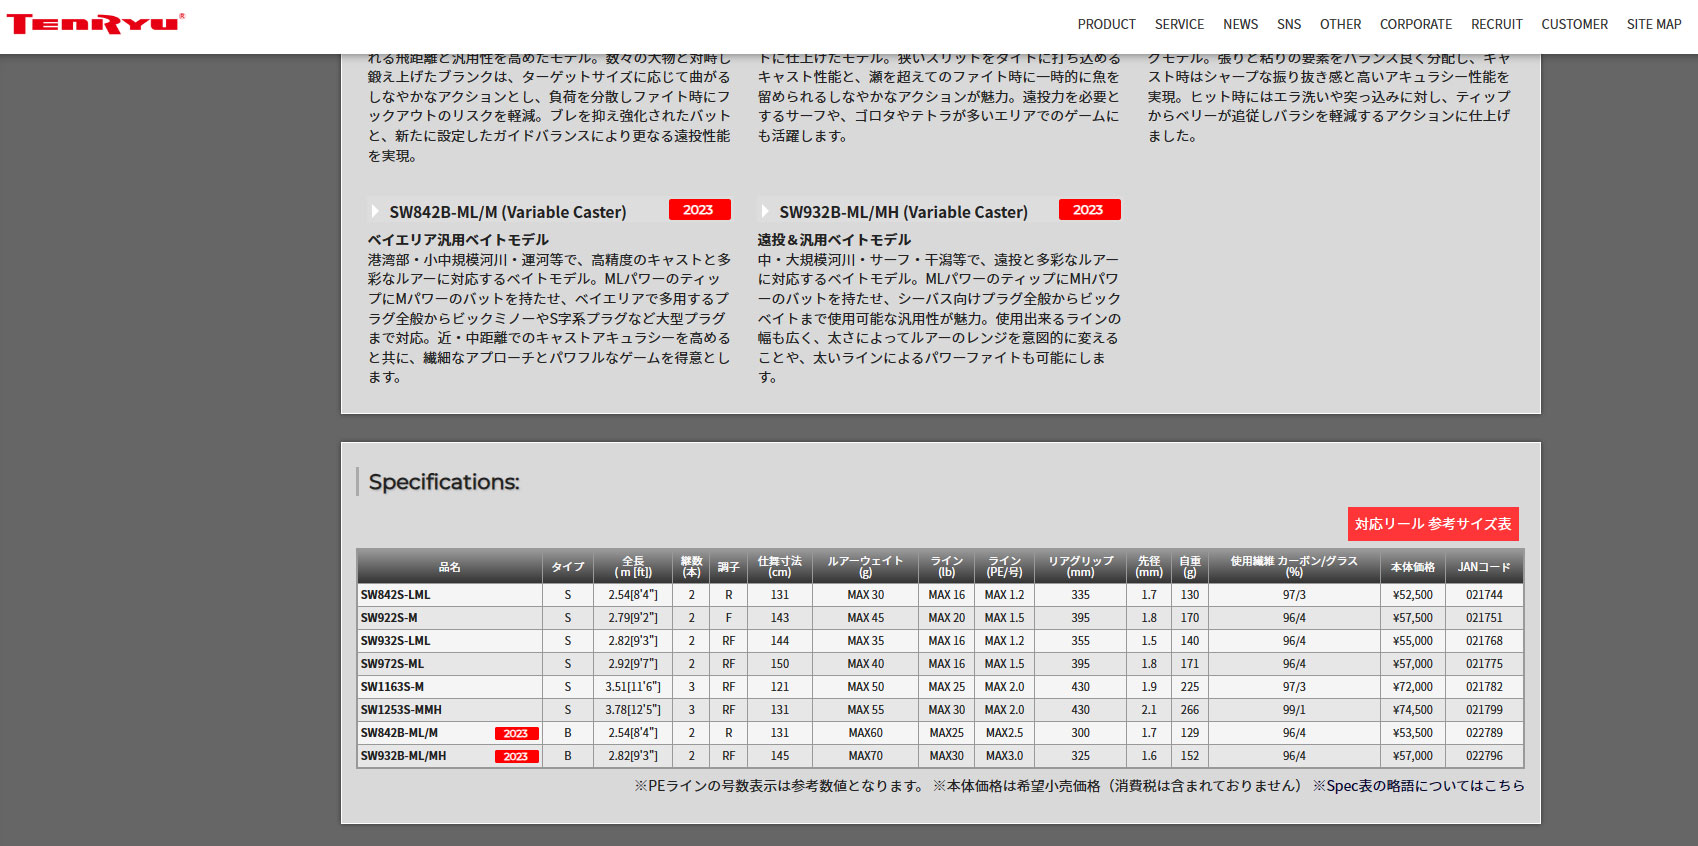Select the SW842B-ML/M table row name

pyautogui.click(x=399, y=733)
